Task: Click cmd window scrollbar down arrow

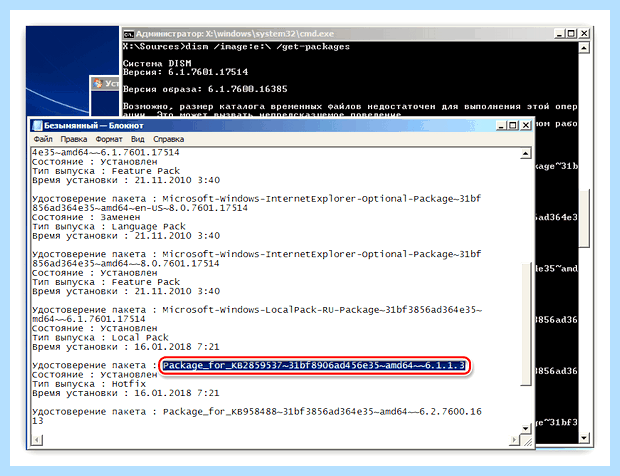Action: (x=584, y=437)
